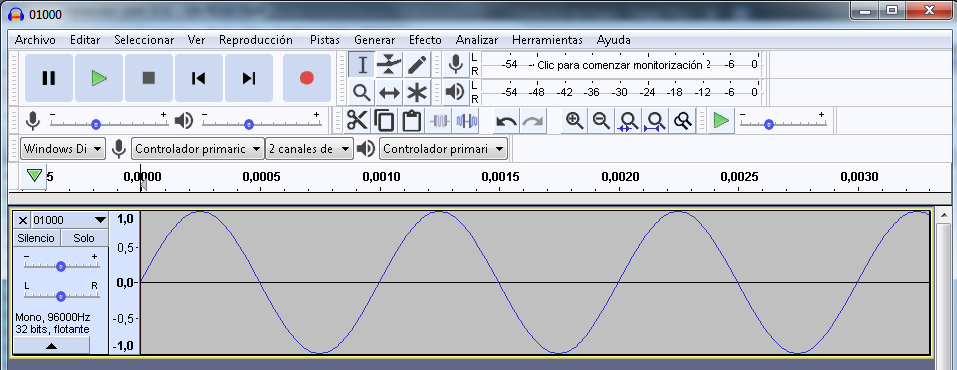Open the Editar menu
This screenshot has height=370, width=957.
[85, 40]
